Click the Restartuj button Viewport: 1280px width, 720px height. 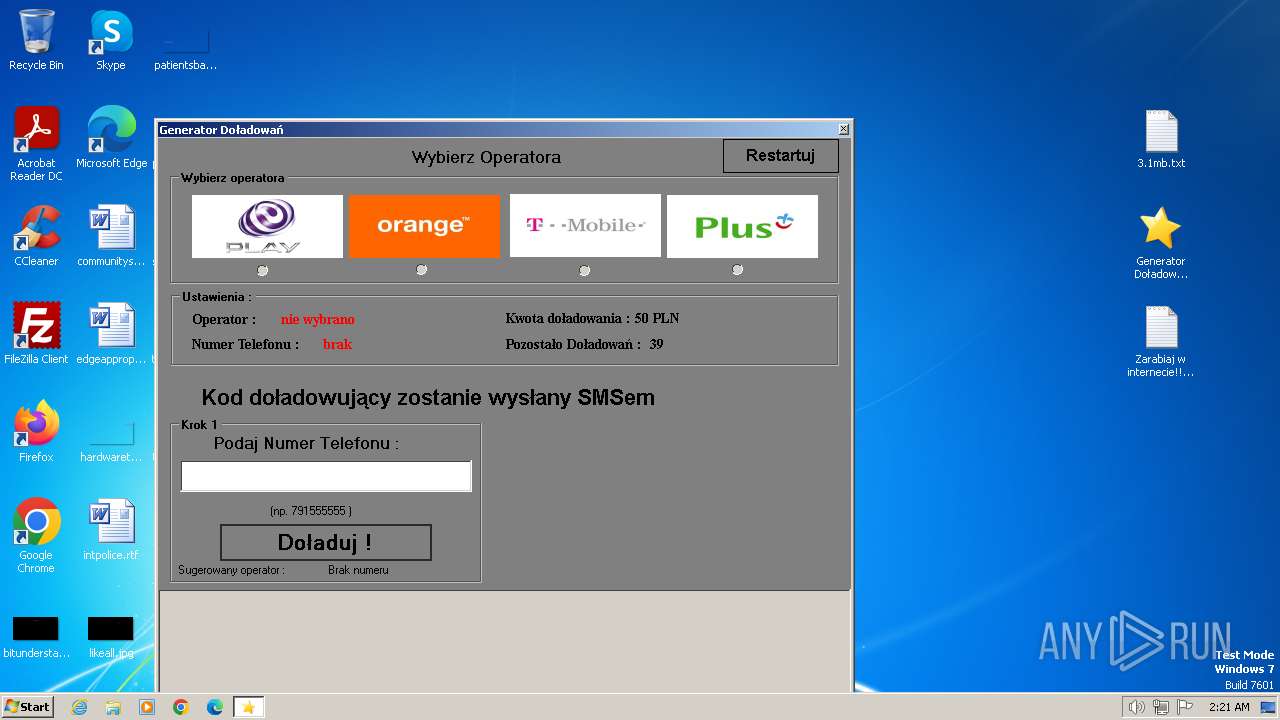[x=780, y=156]
